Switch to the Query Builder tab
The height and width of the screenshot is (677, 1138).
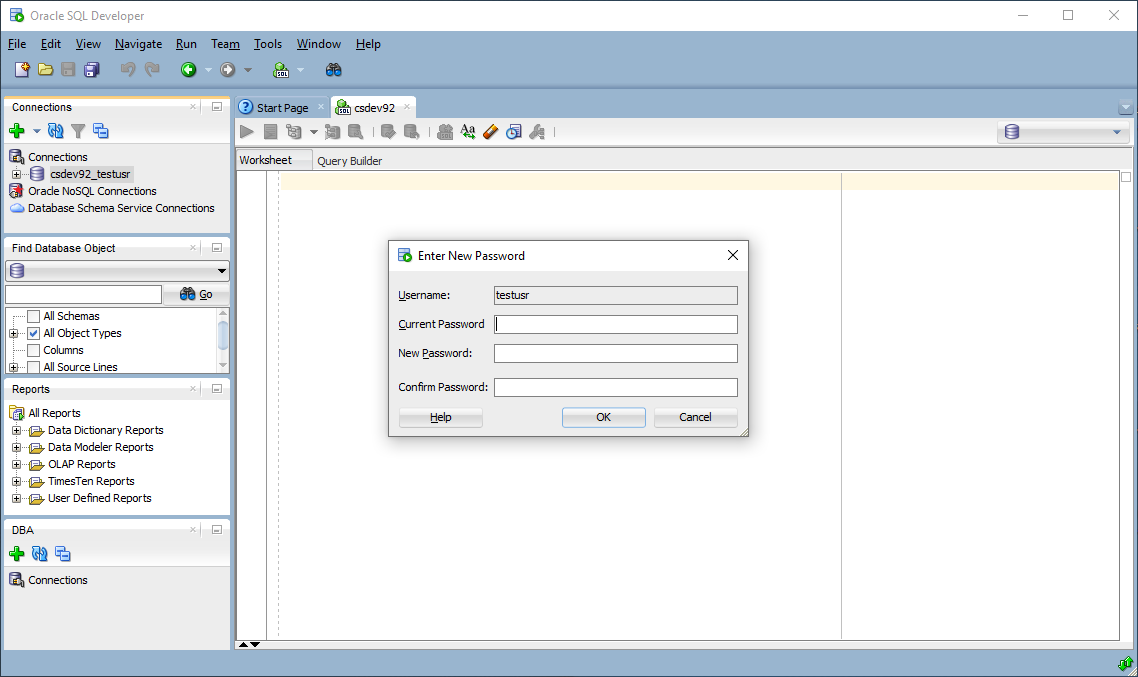click(x=349, y=161)
